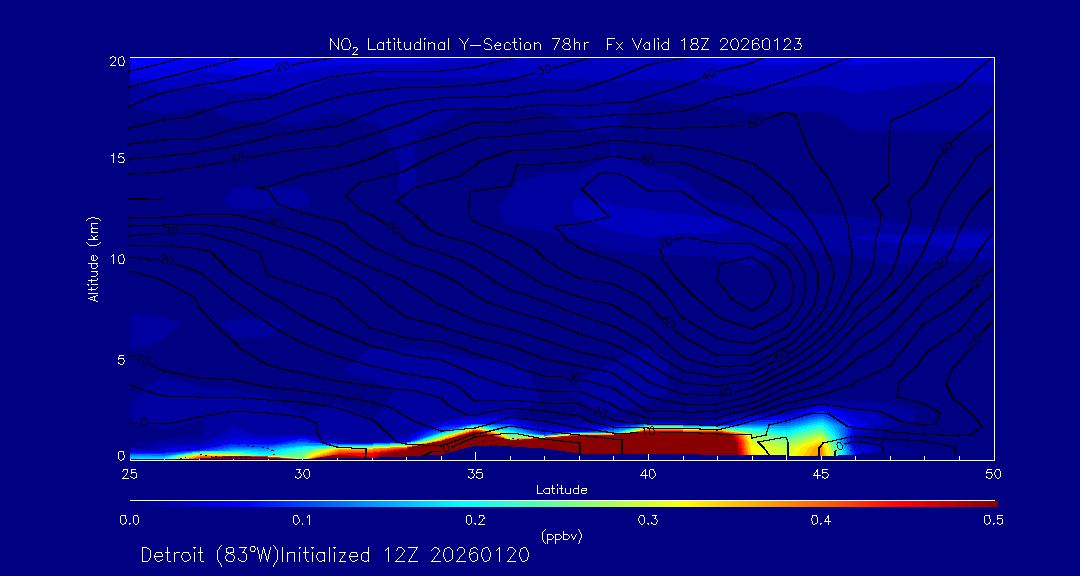This screenshot has height=576, width=1080.
Task: Select the 25 latitude tick label
Action: pyautogui.click(x=129, y=473)
